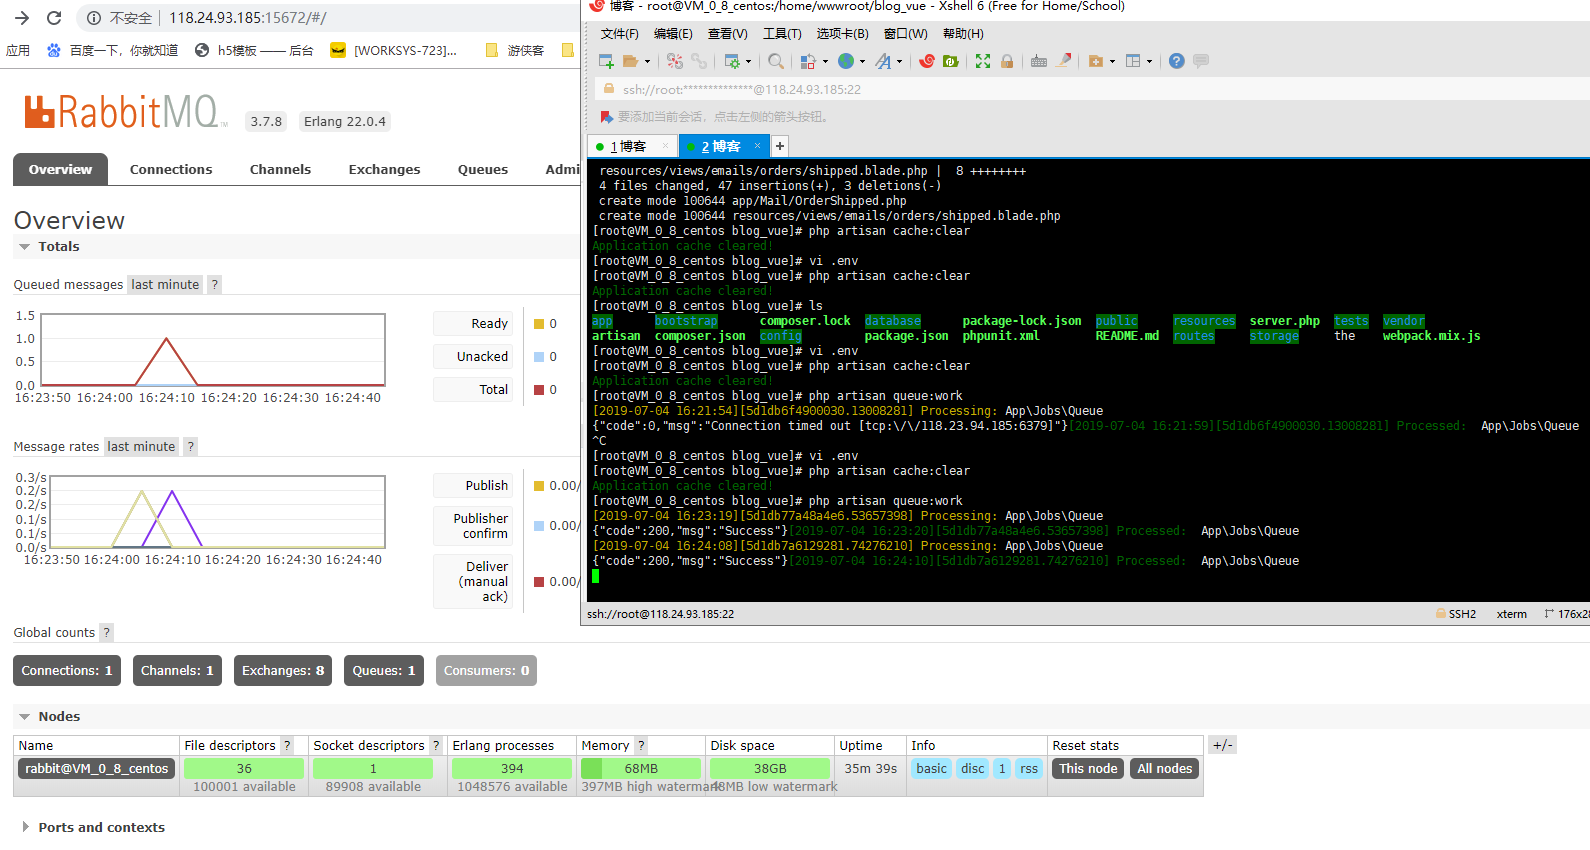The height and width of the screenshot is (850, 1590).
Task: Open the Queues tab
Action: [483, 169]
